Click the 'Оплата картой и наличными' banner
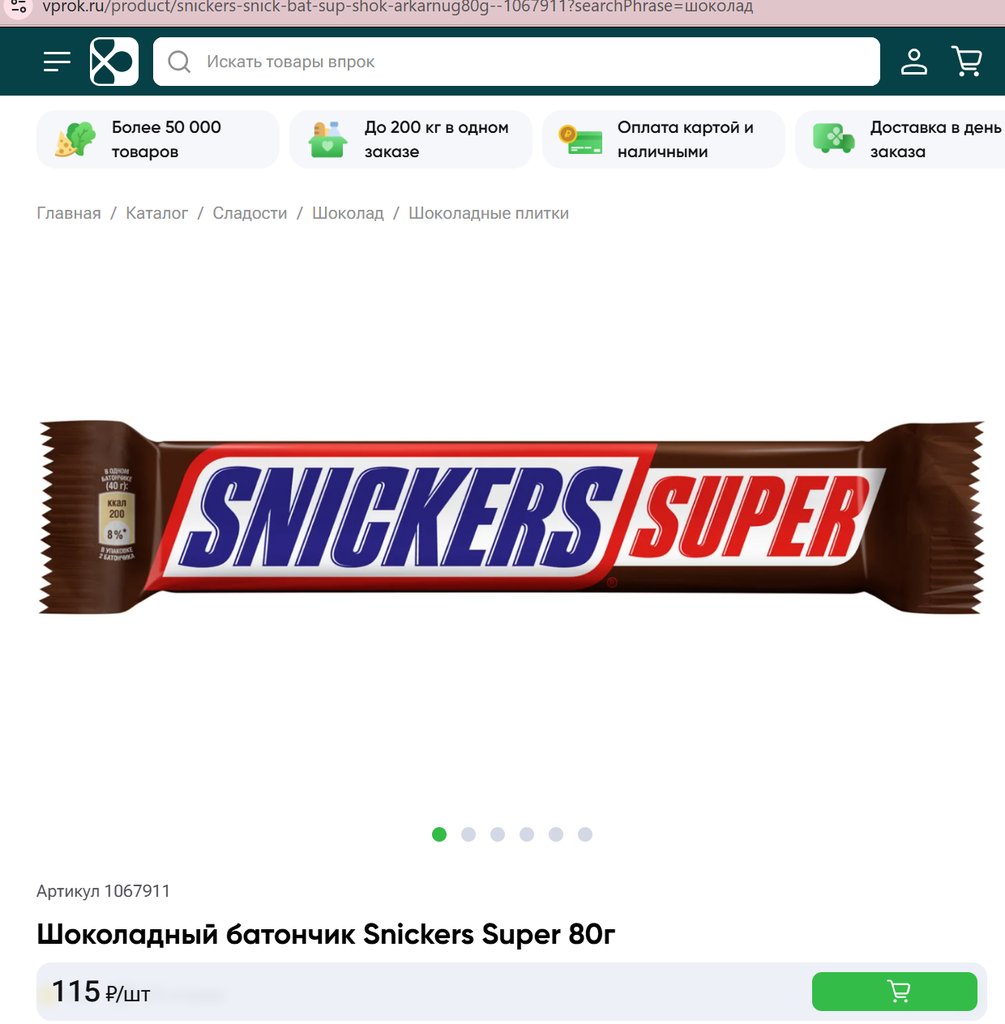The width and height of the screenshot is (1005, 1024). 663,139
